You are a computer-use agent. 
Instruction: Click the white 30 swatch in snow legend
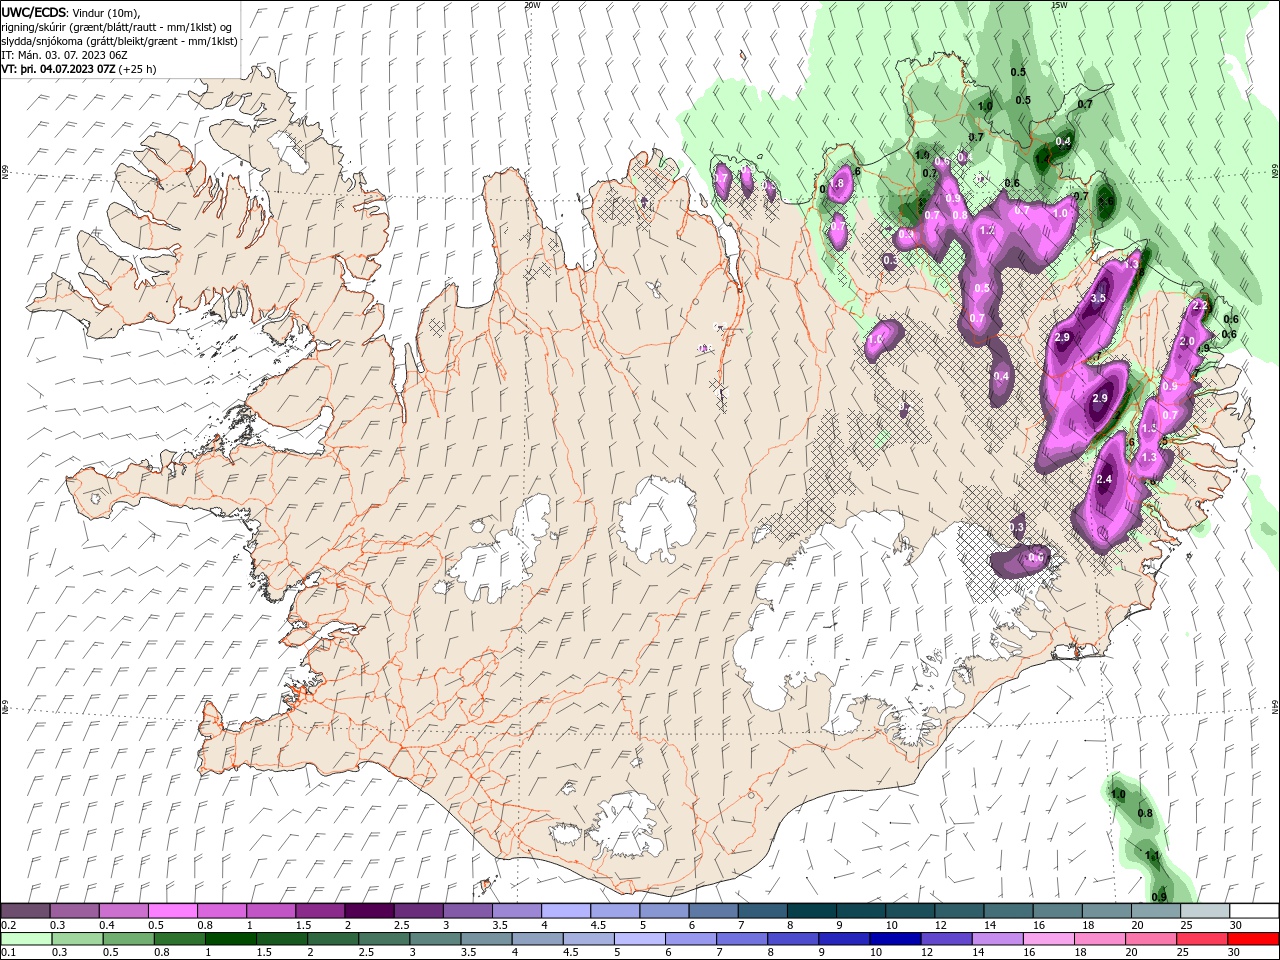click(1253, 911)
